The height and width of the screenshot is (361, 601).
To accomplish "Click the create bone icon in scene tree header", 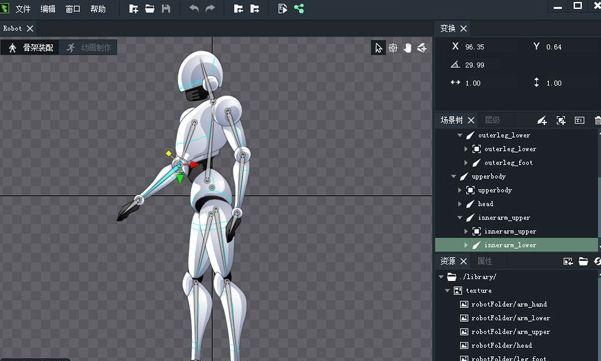I will (542, 120).
